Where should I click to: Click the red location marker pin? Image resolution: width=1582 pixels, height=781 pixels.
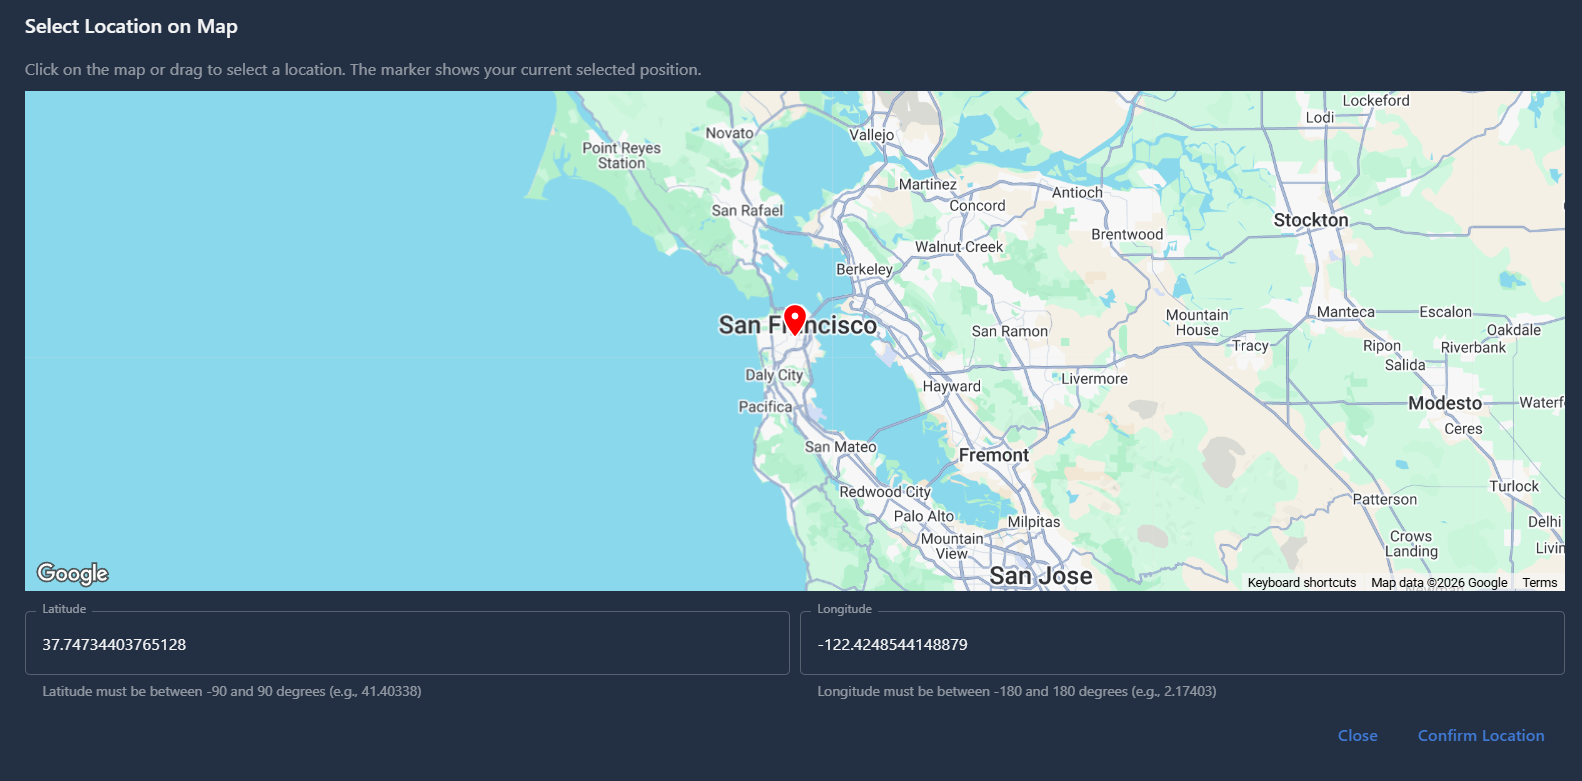click(x=795, y=320)
